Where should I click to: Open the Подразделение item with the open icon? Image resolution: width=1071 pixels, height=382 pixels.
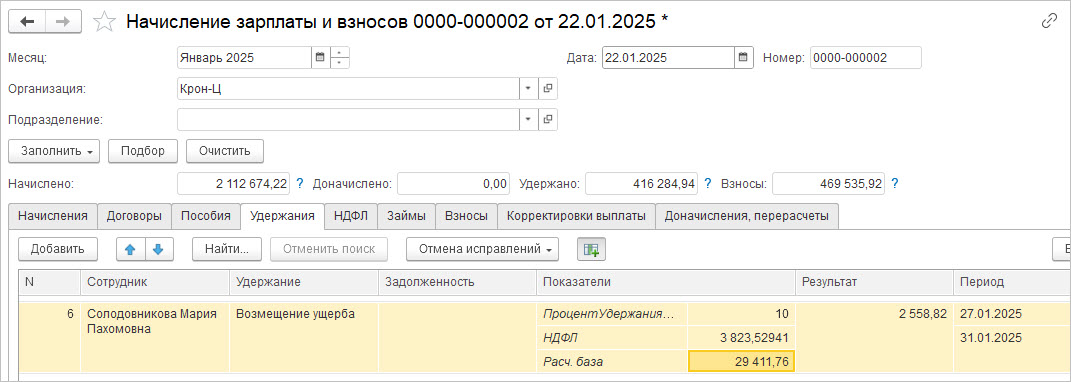(x=548, y=120)
